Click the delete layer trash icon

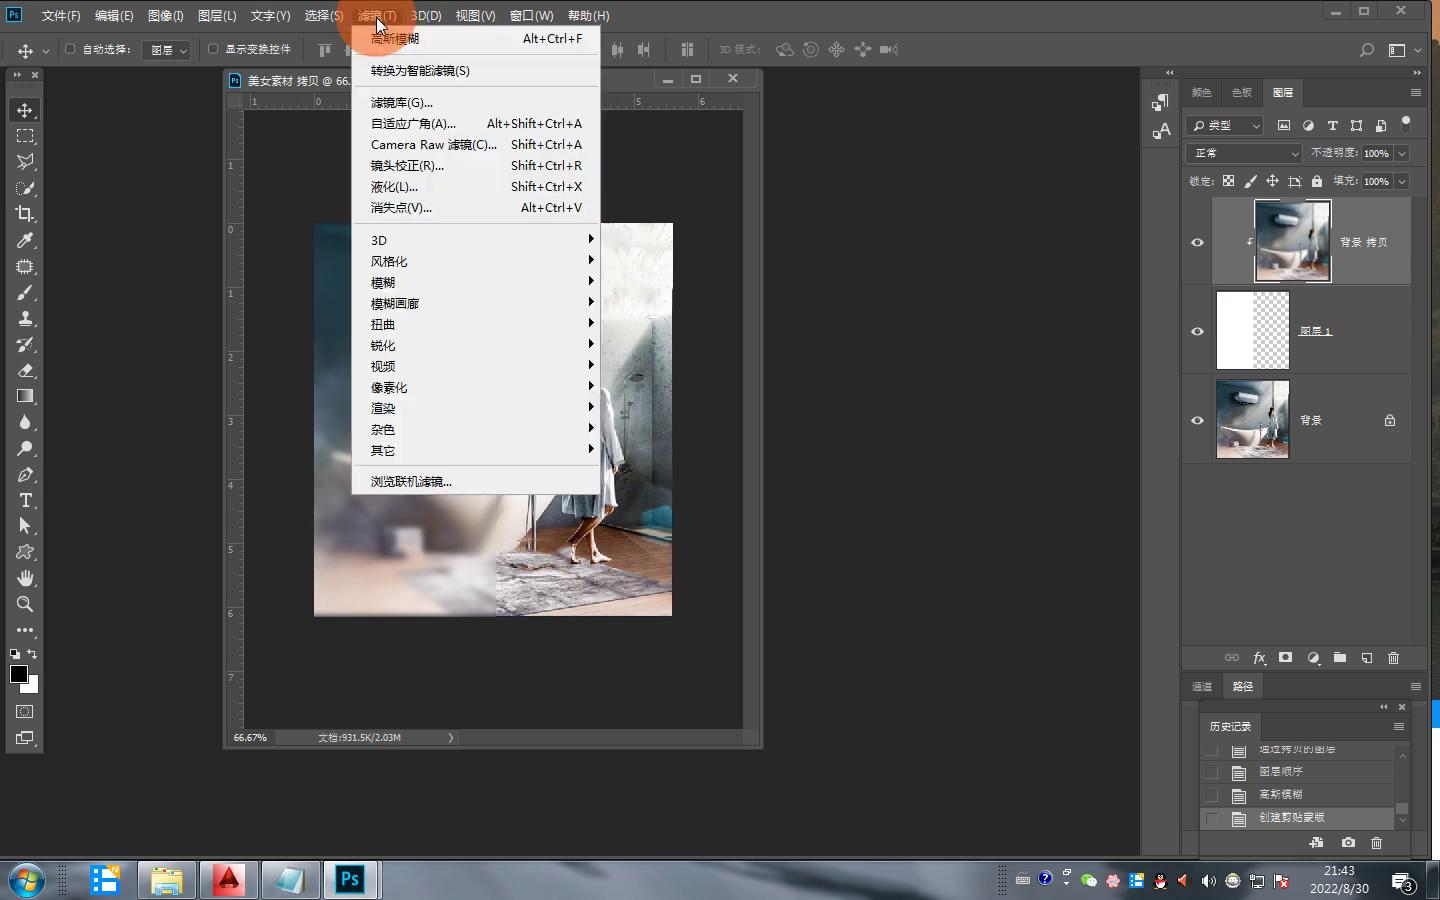click(x=1393, y=658)
